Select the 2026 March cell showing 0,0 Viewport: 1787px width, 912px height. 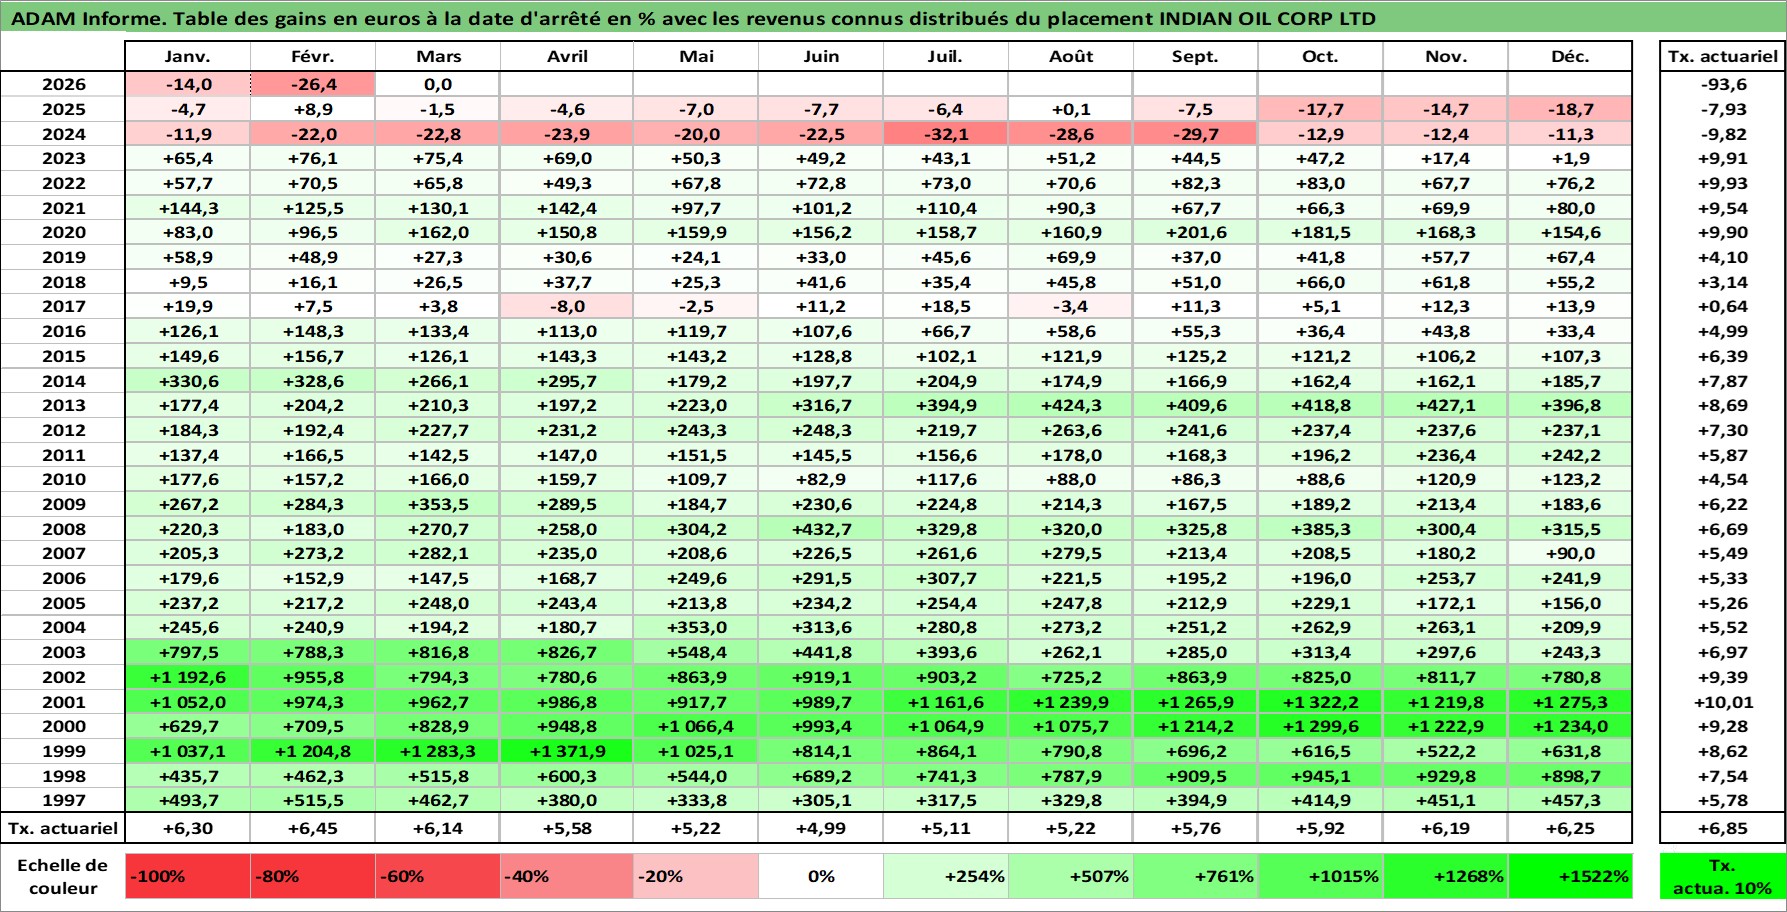click(437, 85)
